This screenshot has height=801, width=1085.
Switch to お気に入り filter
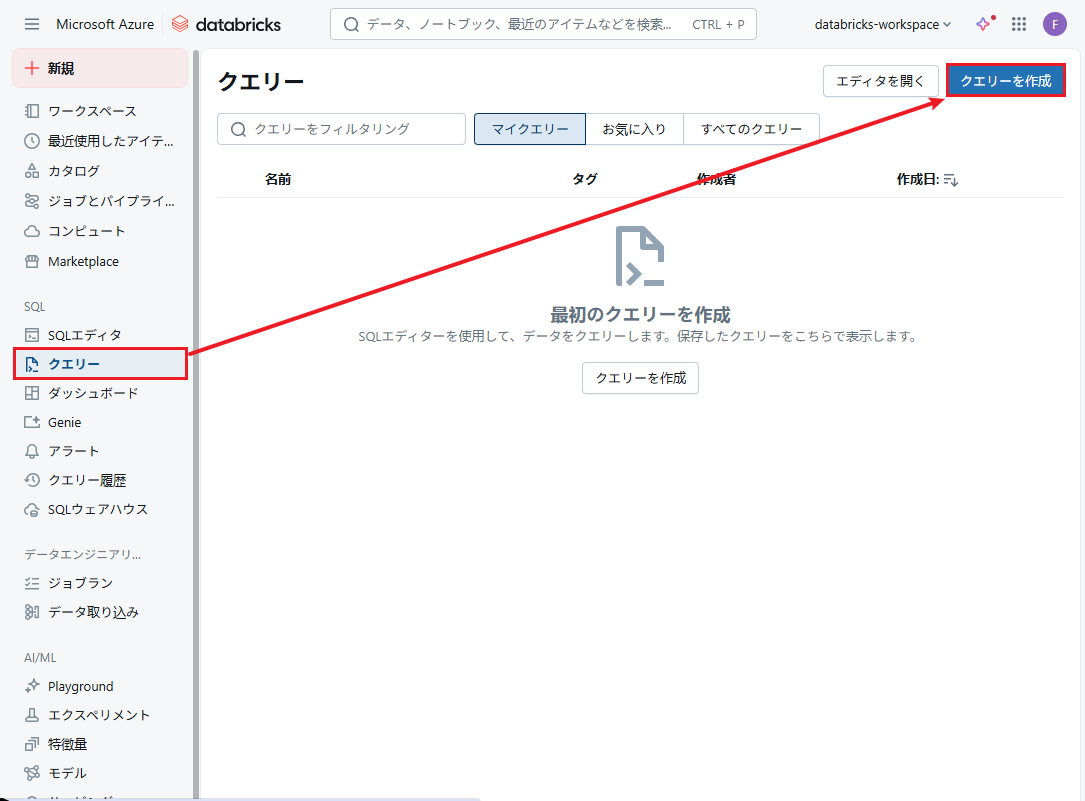tap(634, 129)
